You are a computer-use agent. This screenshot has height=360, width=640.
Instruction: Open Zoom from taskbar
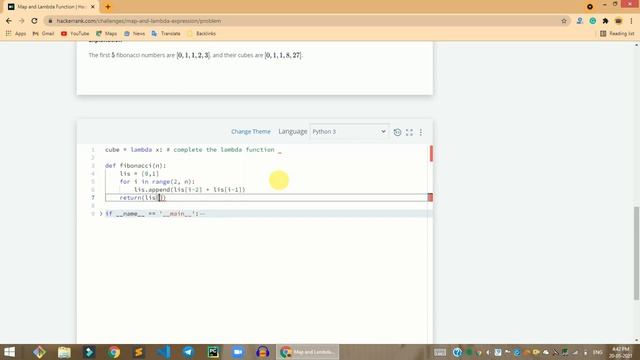(x=238, y=352)
